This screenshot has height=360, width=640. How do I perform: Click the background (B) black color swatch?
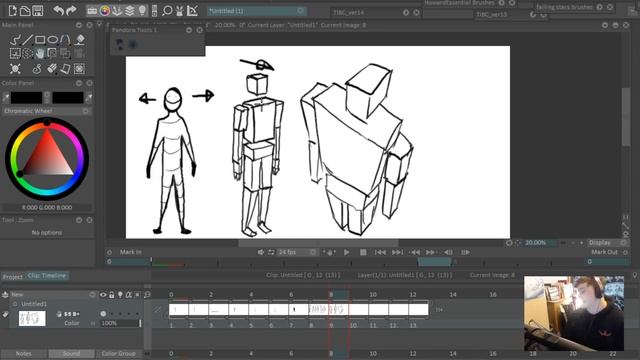click(68, 98)
